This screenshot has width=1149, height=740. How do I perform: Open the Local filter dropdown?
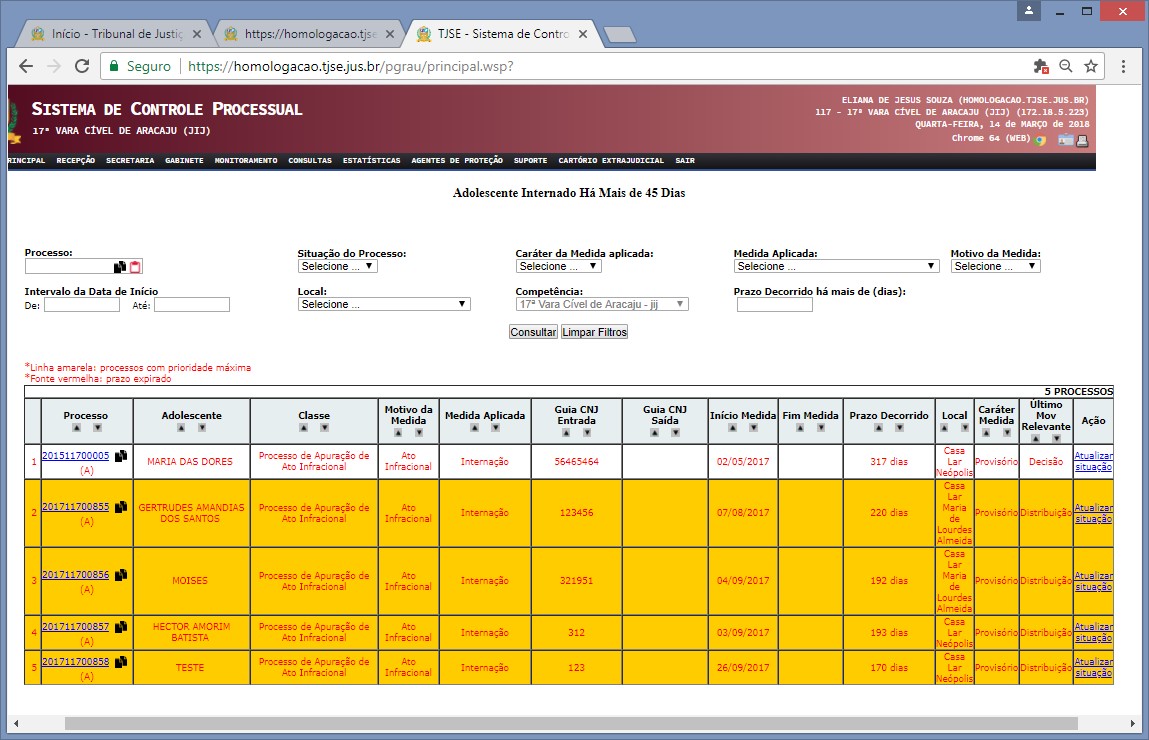[x=384, y=304]
